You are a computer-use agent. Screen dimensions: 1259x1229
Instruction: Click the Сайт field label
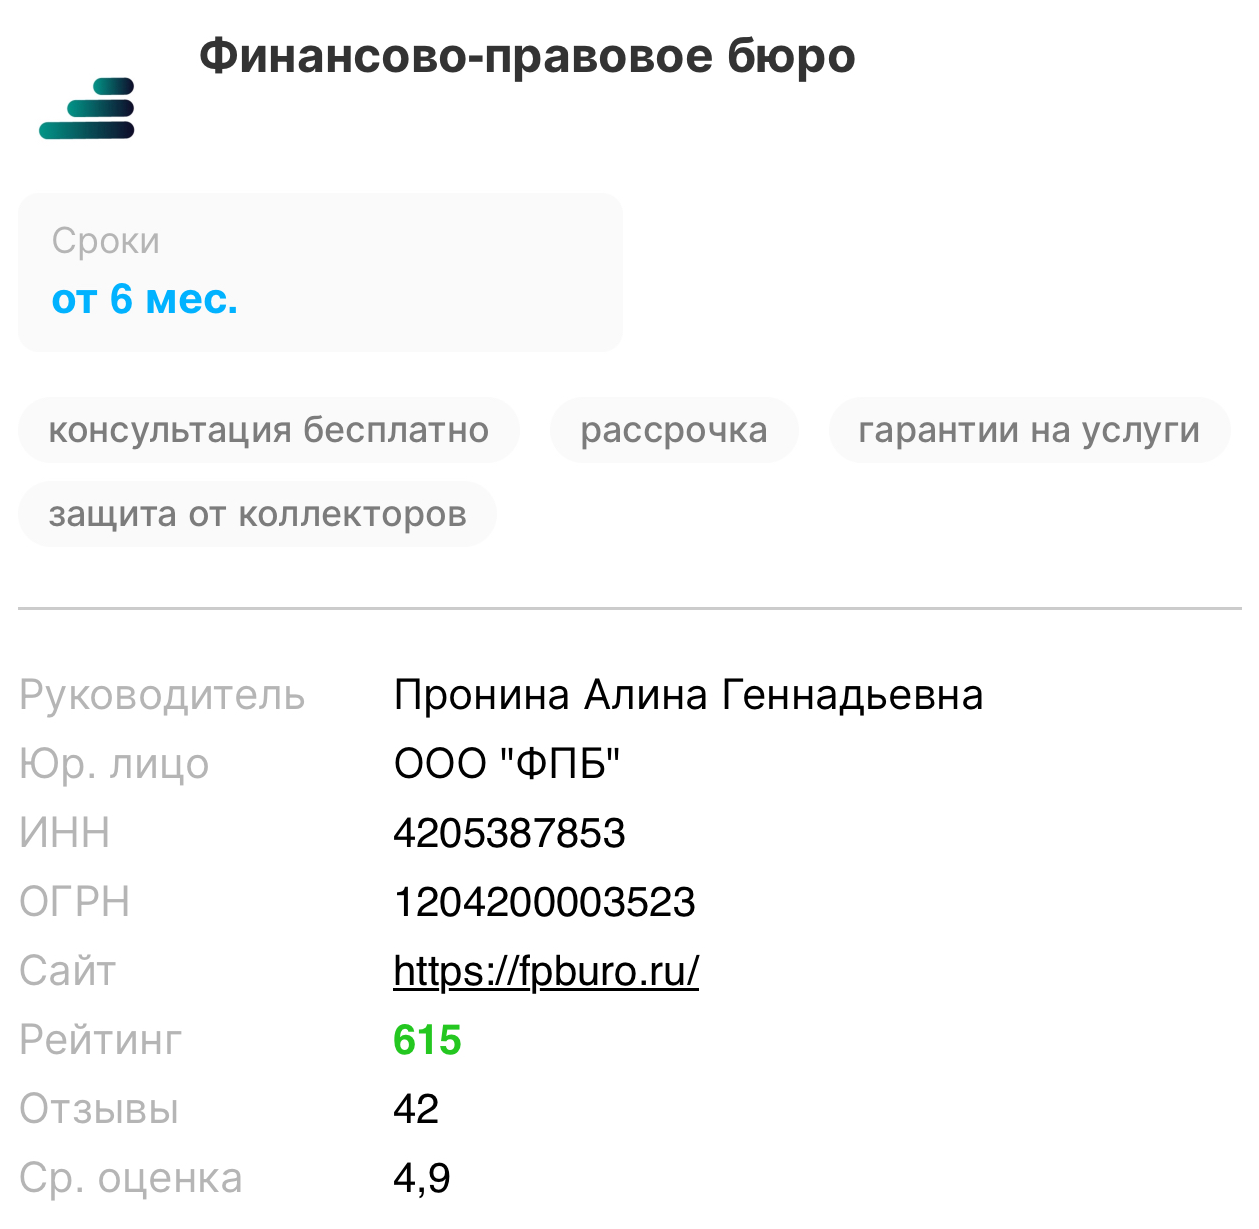[67, 971]
